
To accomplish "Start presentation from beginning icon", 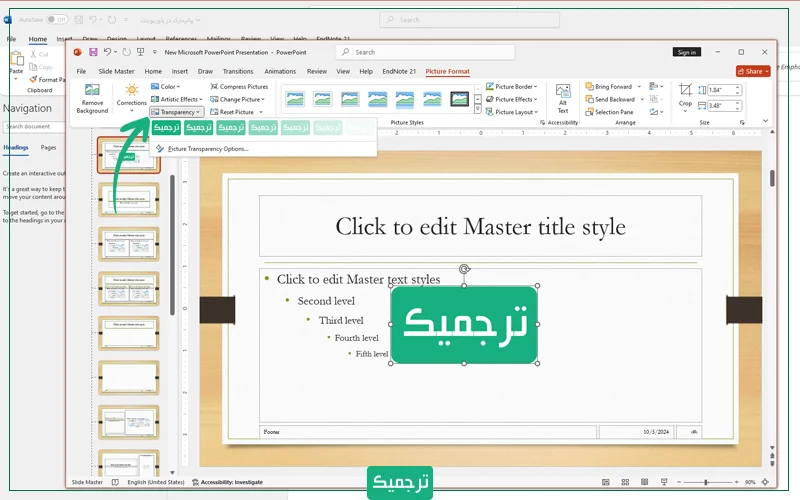I will coord(141,52).
